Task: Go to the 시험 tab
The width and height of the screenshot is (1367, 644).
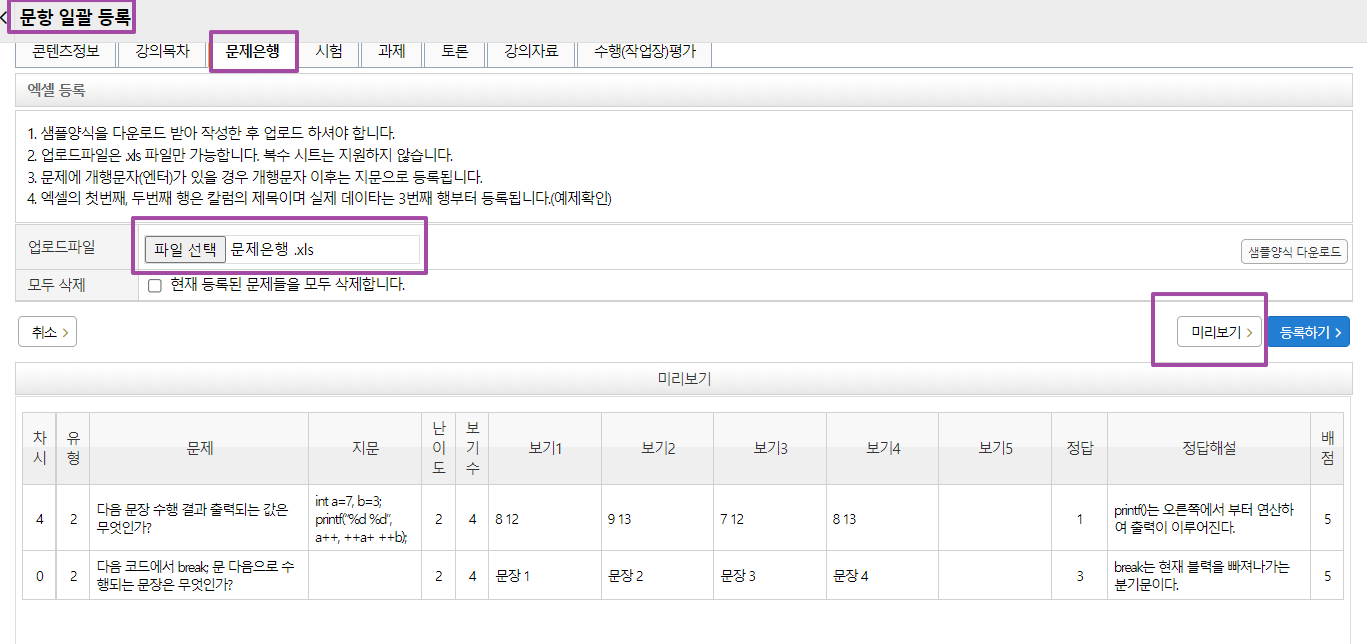Action: (x=329, y=52)
